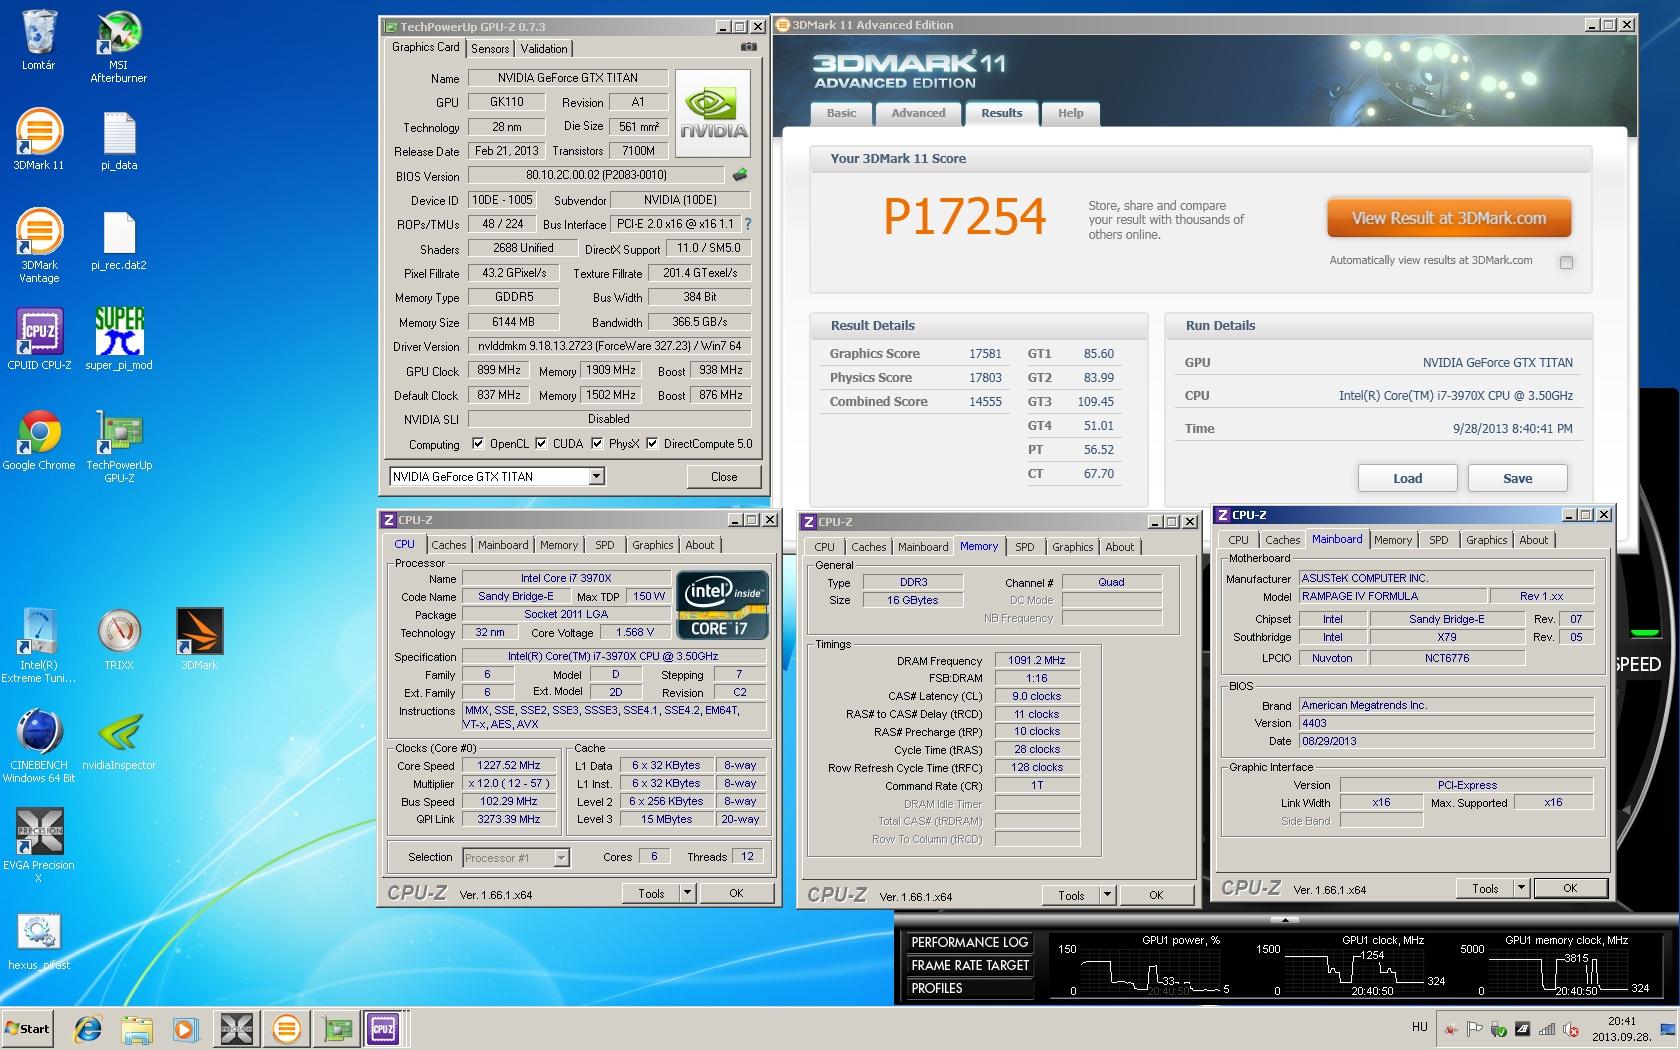The width and height of the screenshot is (1680, 1050).
Task: Click the Save button in 3DMark 11
Action: (1517, 478)
